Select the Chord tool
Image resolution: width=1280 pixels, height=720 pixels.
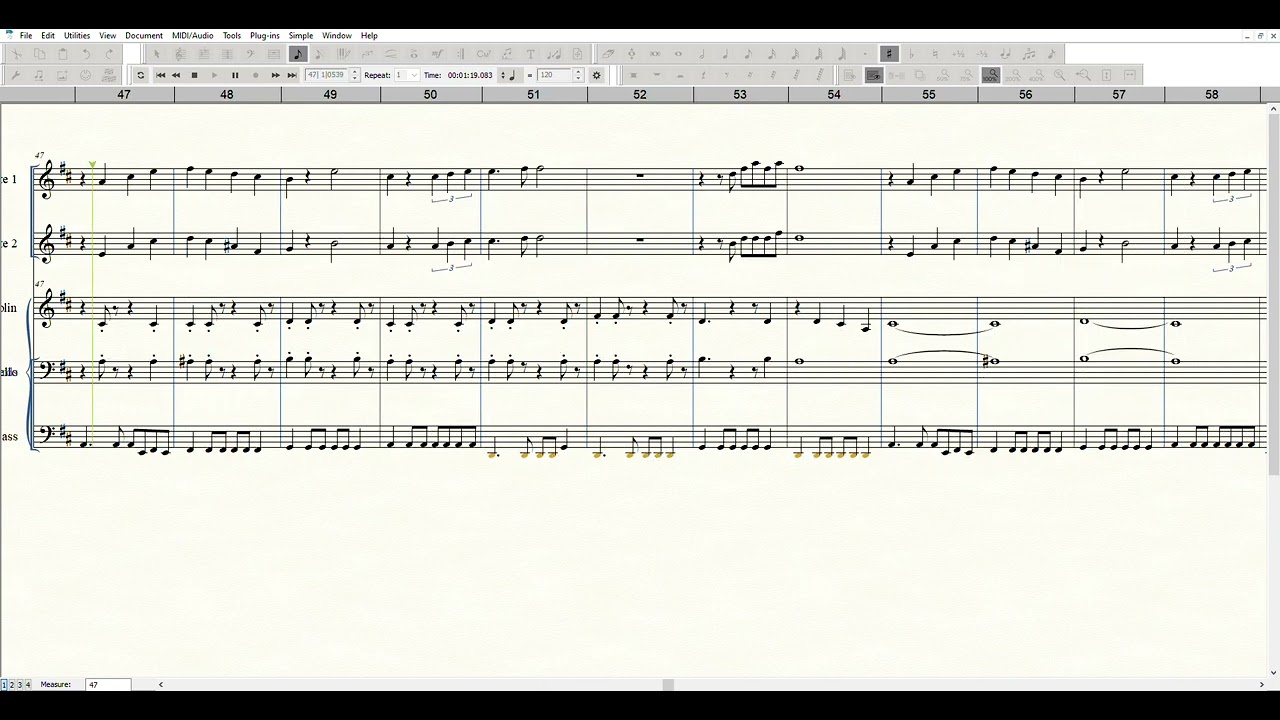point(483,54)
